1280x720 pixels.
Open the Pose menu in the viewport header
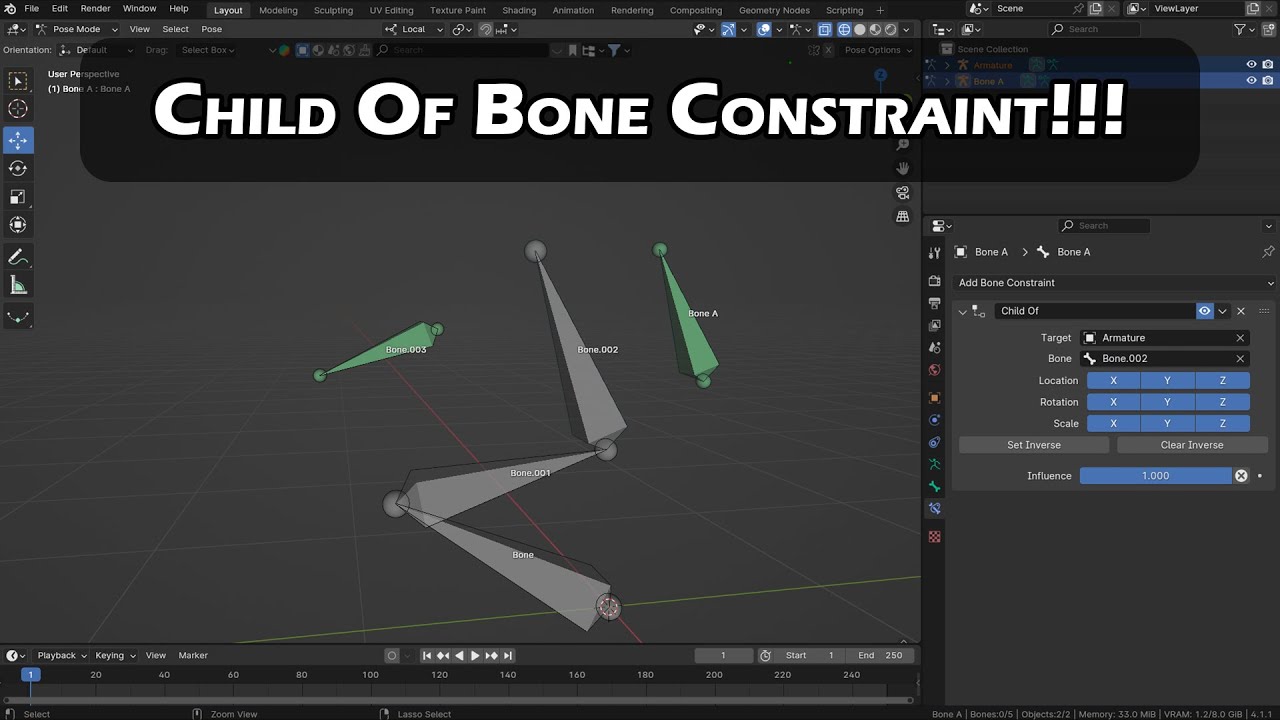tap(212, 30)
